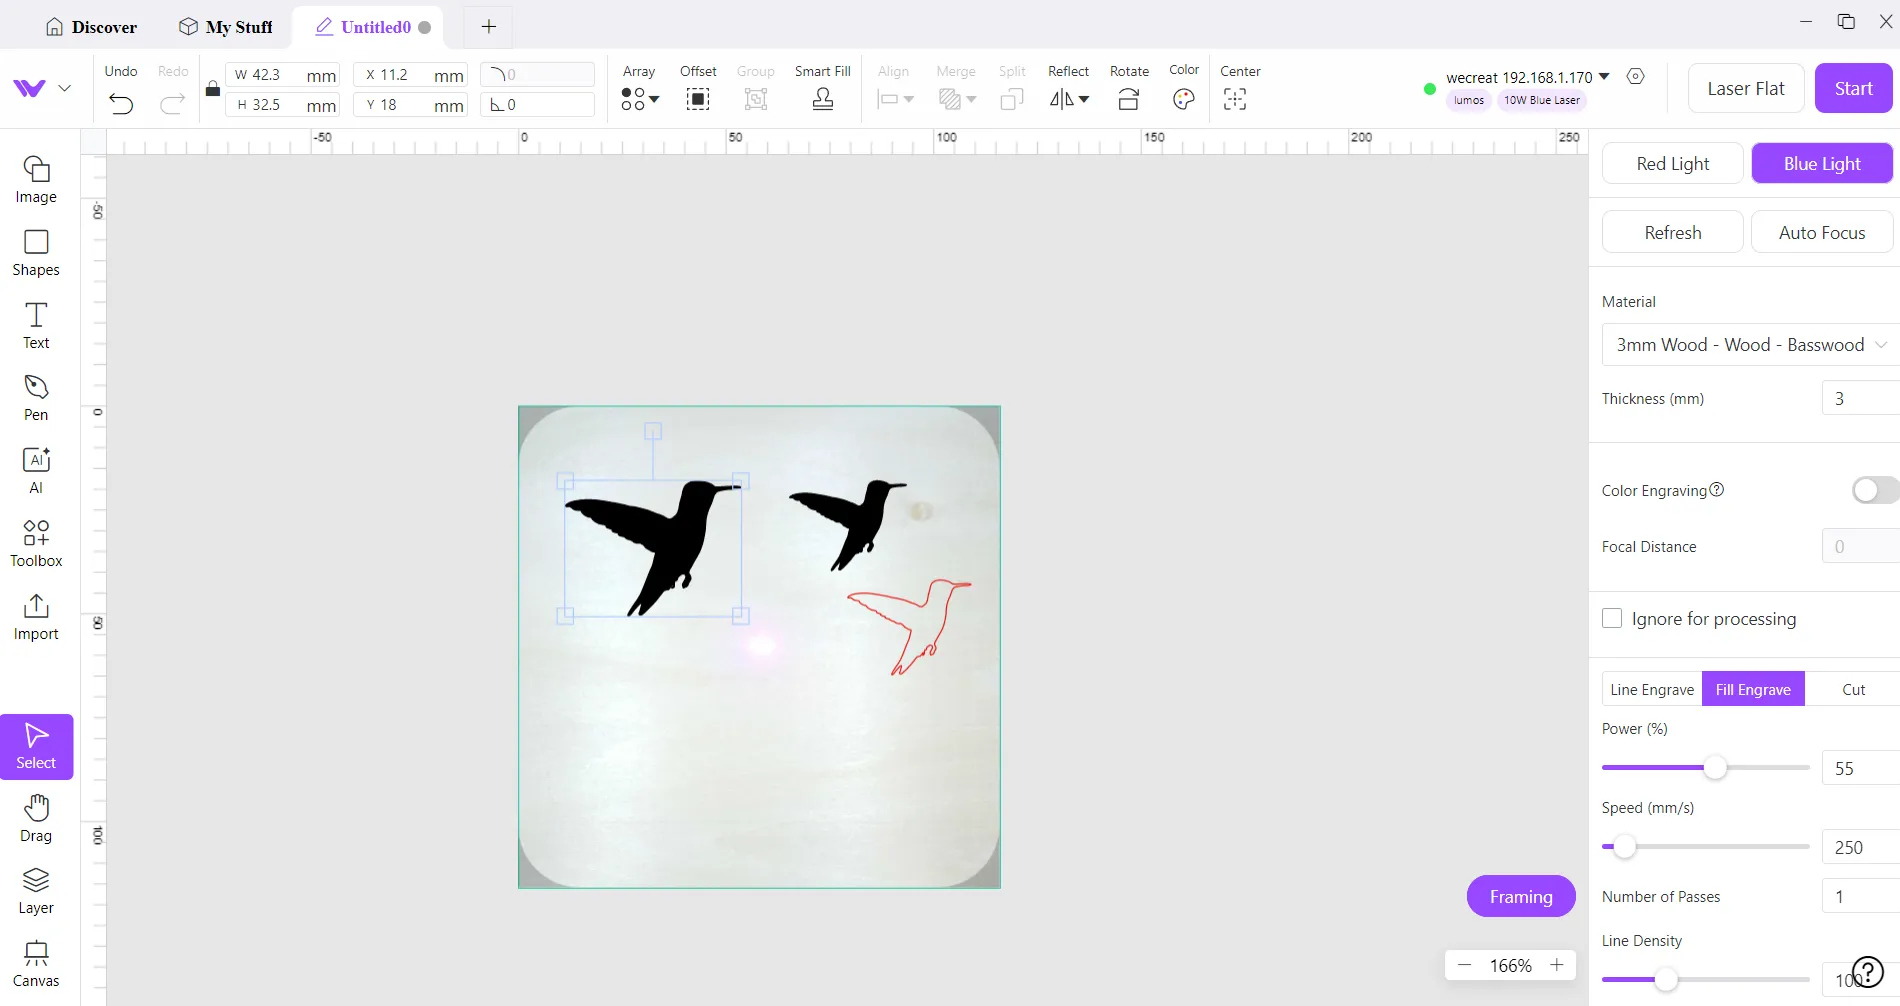Zoom out with the minus icon

tap(1465, 965)
